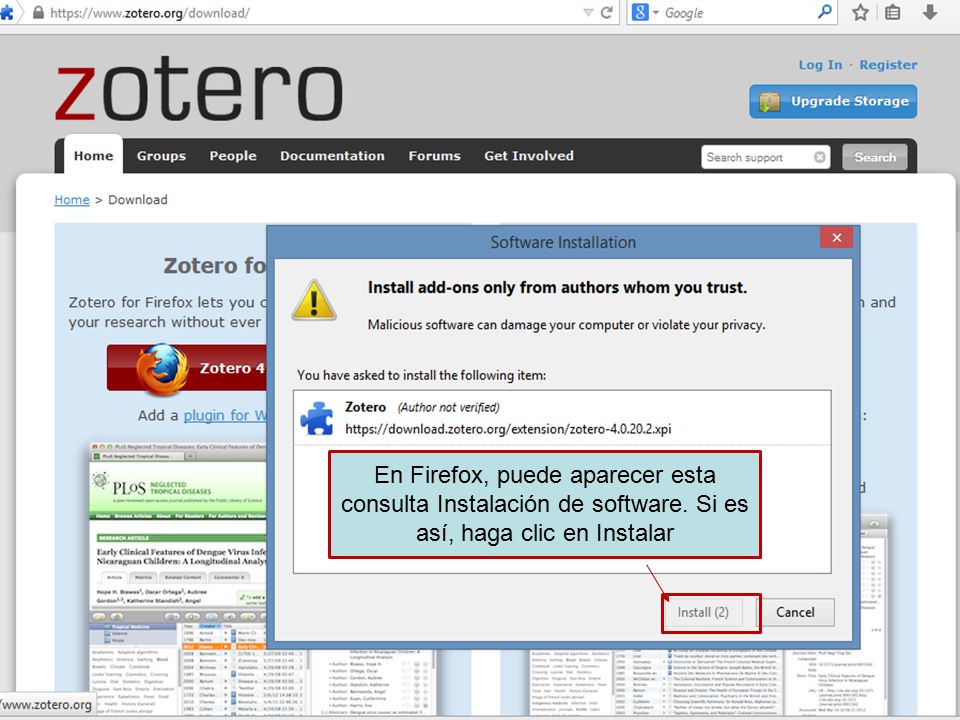The height and width of the screenshot is (720, 960).
Task: Click the padlock security icon
Action: pyautogui.click(x=37, y=12)
